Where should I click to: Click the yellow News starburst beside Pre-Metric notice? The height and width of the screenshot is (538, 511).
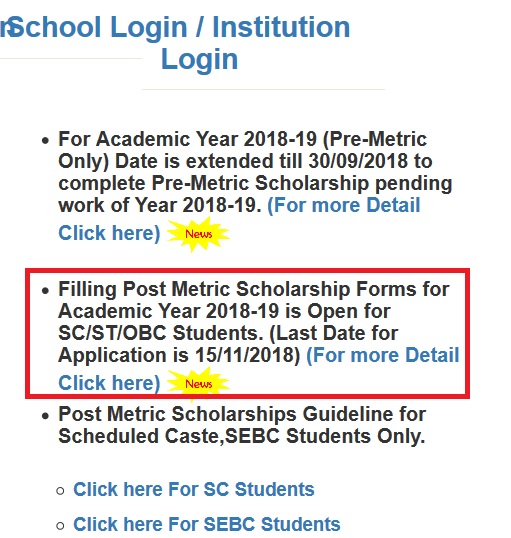tap(198, 234)
